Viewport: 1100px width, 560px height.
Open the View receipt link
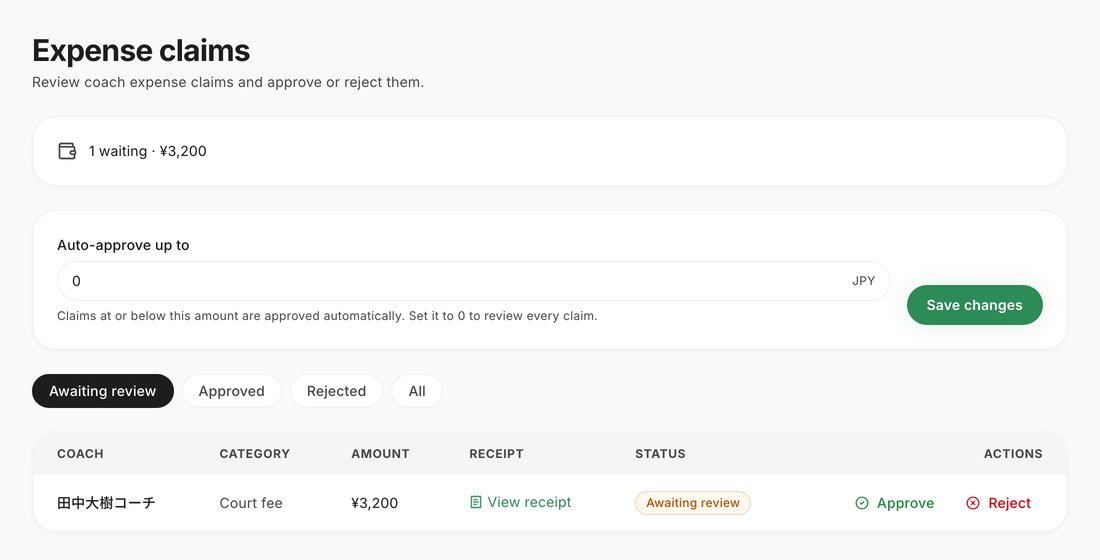click(521, 502)
